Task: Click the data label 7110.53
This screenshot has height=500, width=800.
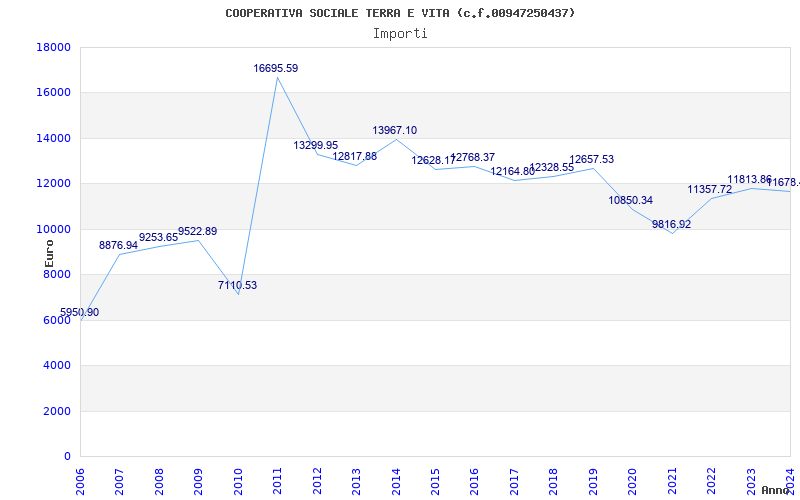Action: [x=237, y=285]
